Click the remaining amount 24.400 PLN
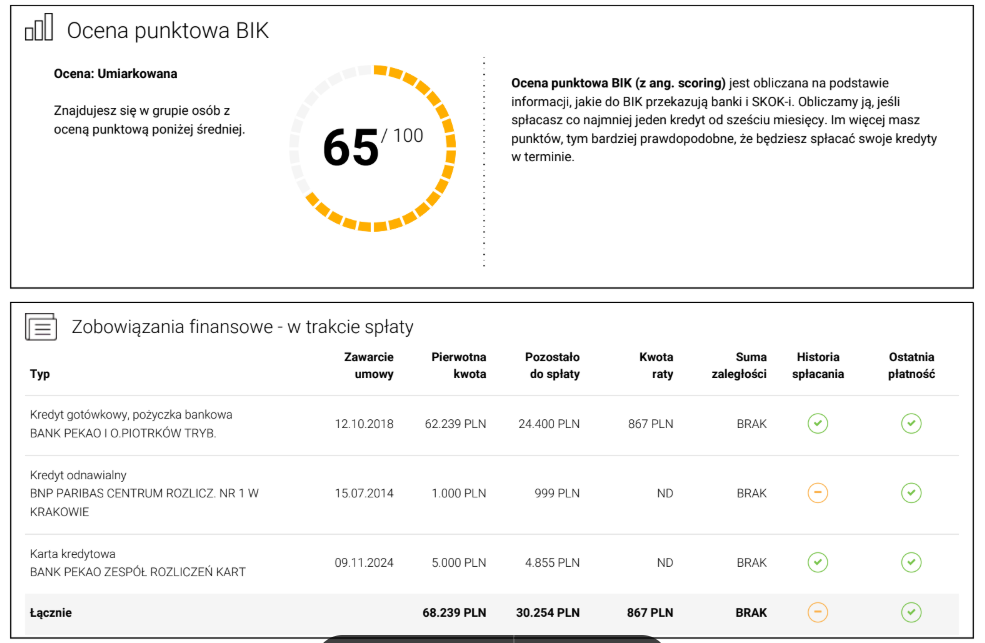The width and height of the screenshot is (985, 643). pyautogui.click(x=549, y=424)
